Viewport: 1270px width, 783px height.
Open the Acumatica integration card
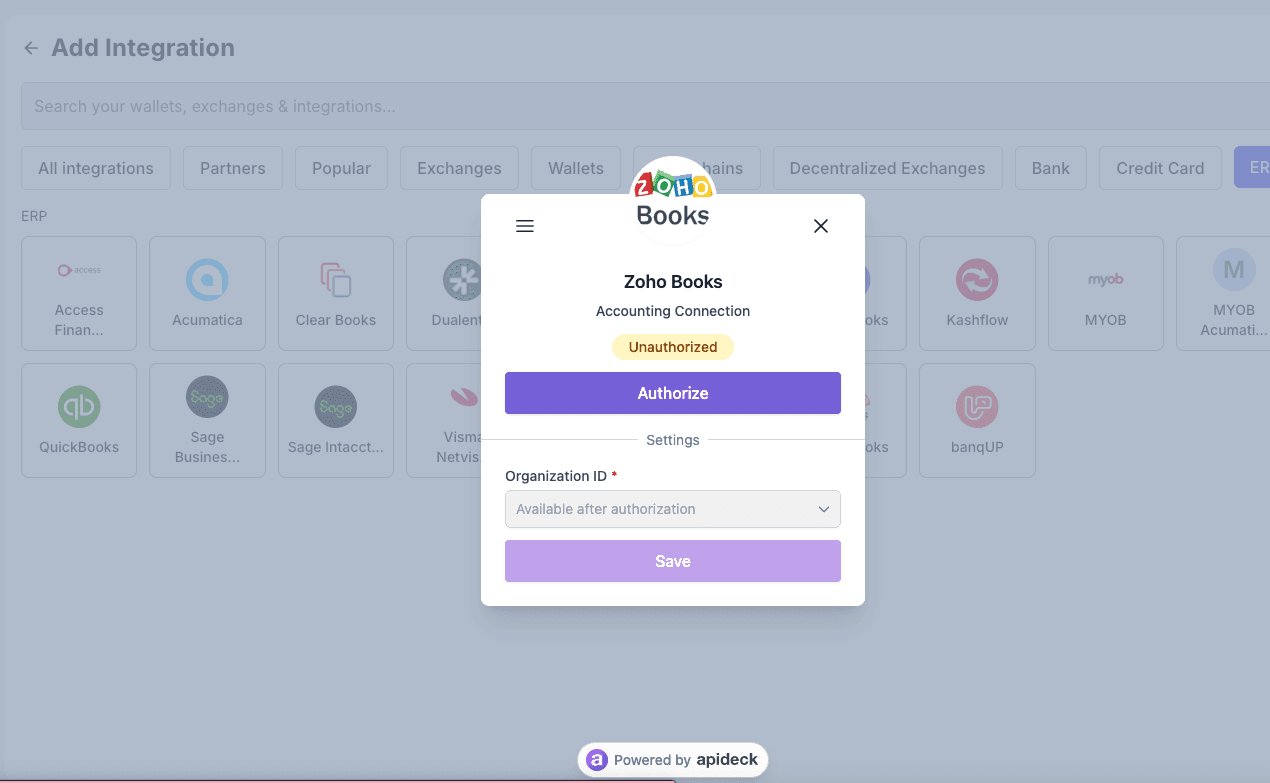(x=207, y=293)
